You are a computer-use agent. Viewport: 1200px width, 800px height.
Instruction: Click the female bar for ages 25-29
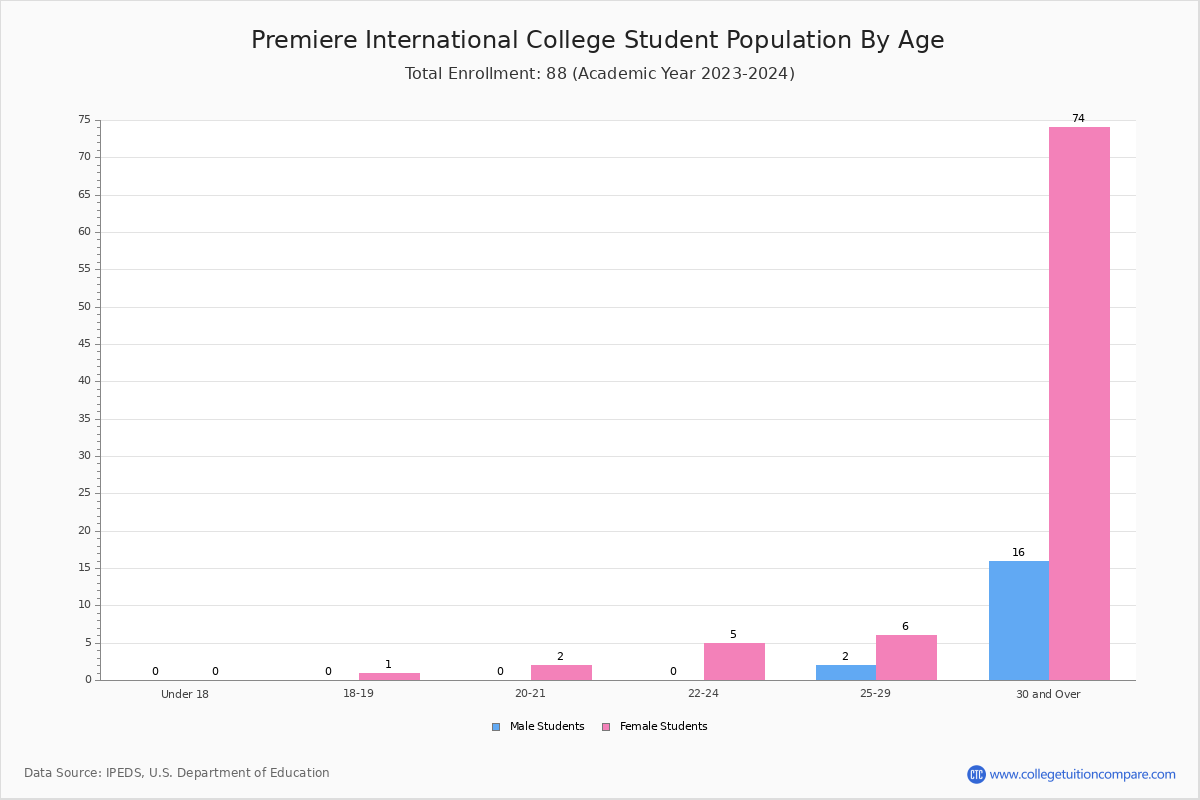coord(906,657)
